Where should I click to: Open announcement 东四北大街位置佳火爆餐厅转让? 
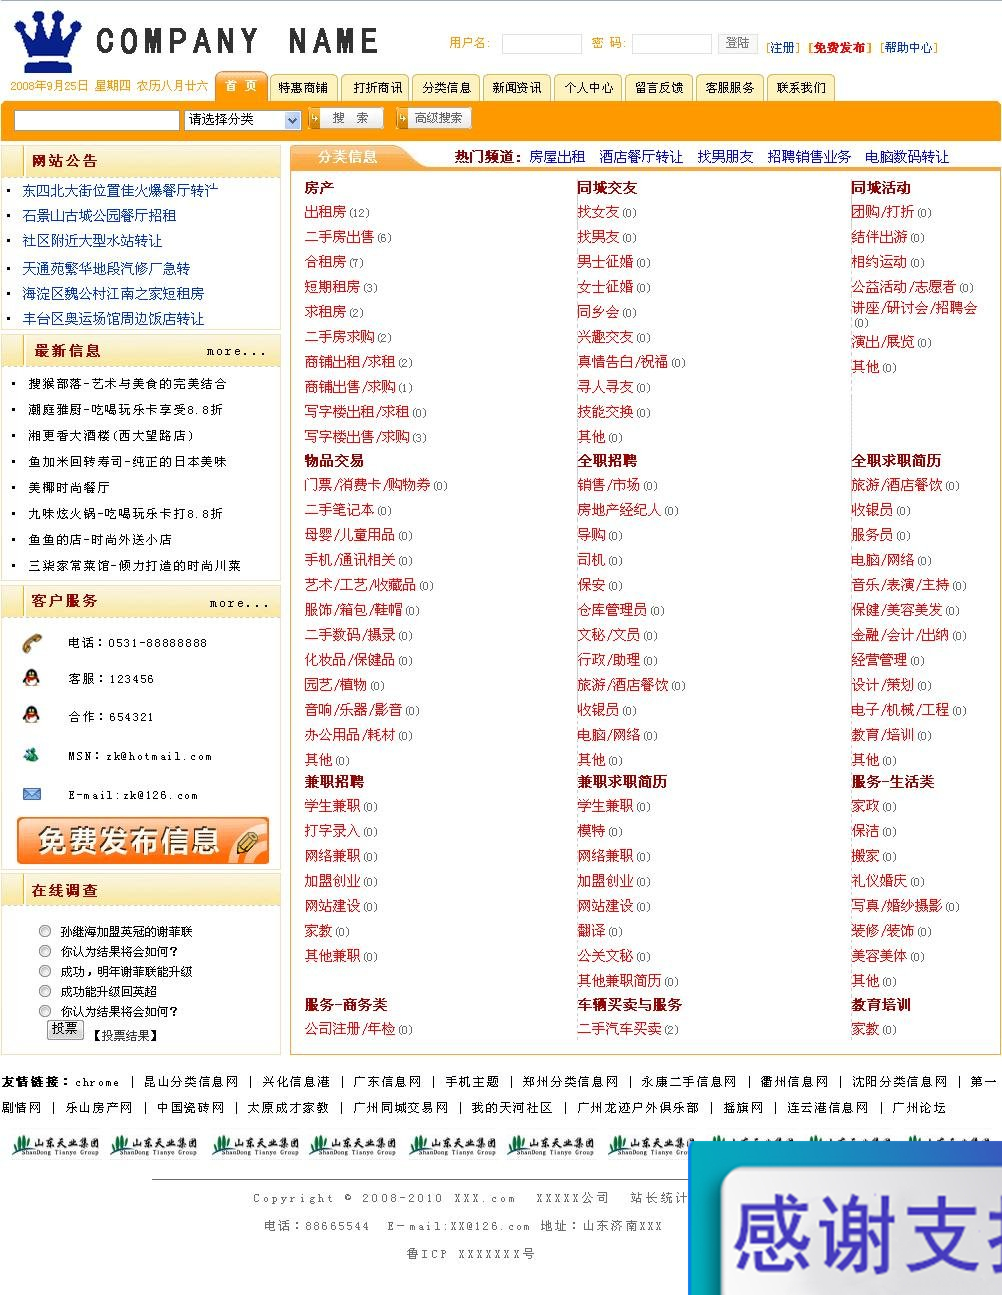point(120,190)
